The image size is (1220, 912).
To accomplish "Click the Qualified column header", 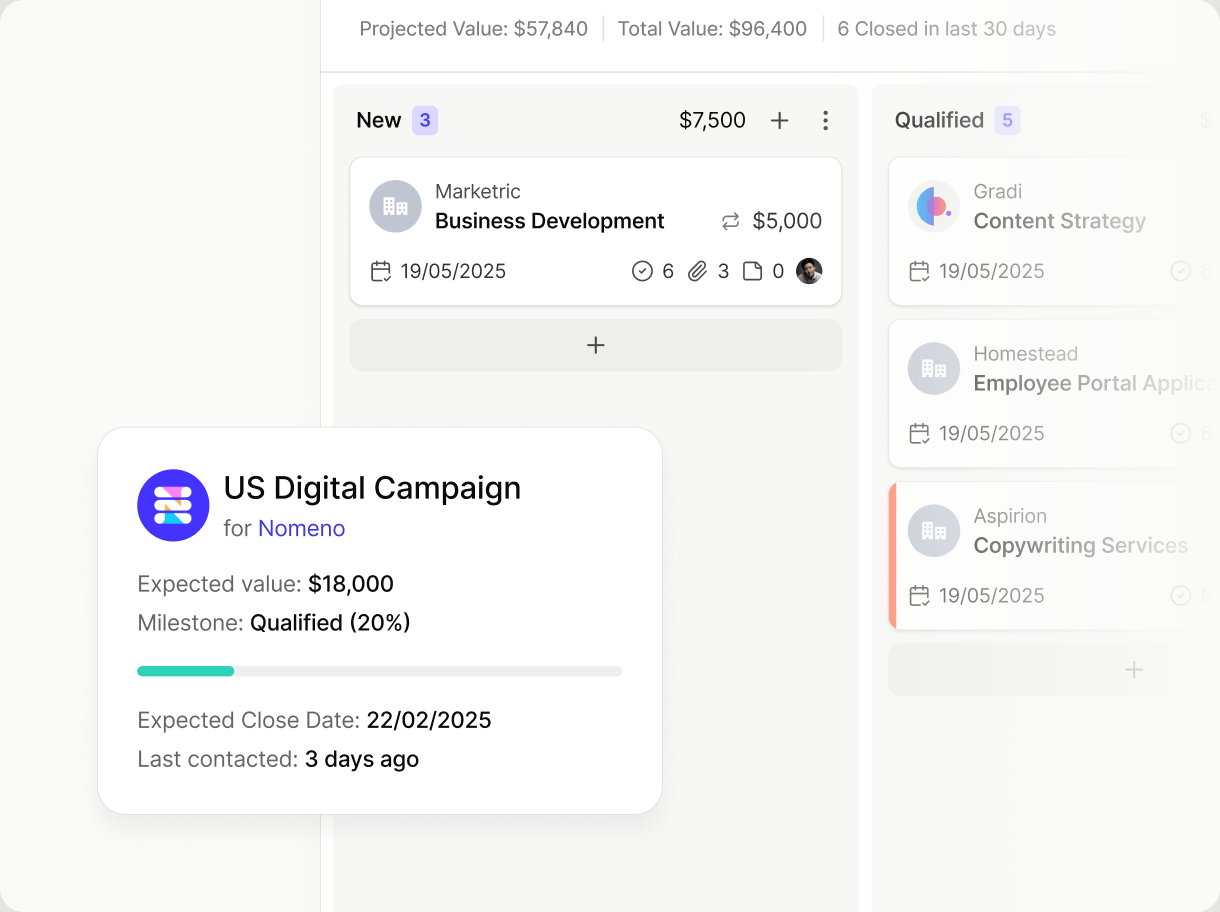I will pyautogui.click(x=939, y=119).
